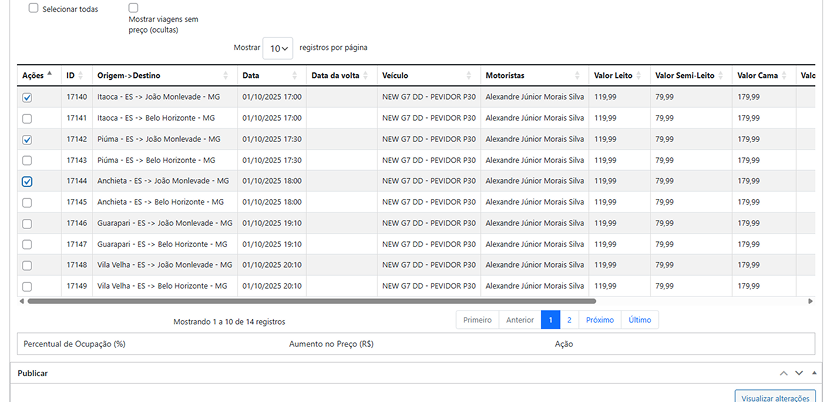Click the Próximo pagination button
This screenshot has width=834, height=402.
(599, 320)
